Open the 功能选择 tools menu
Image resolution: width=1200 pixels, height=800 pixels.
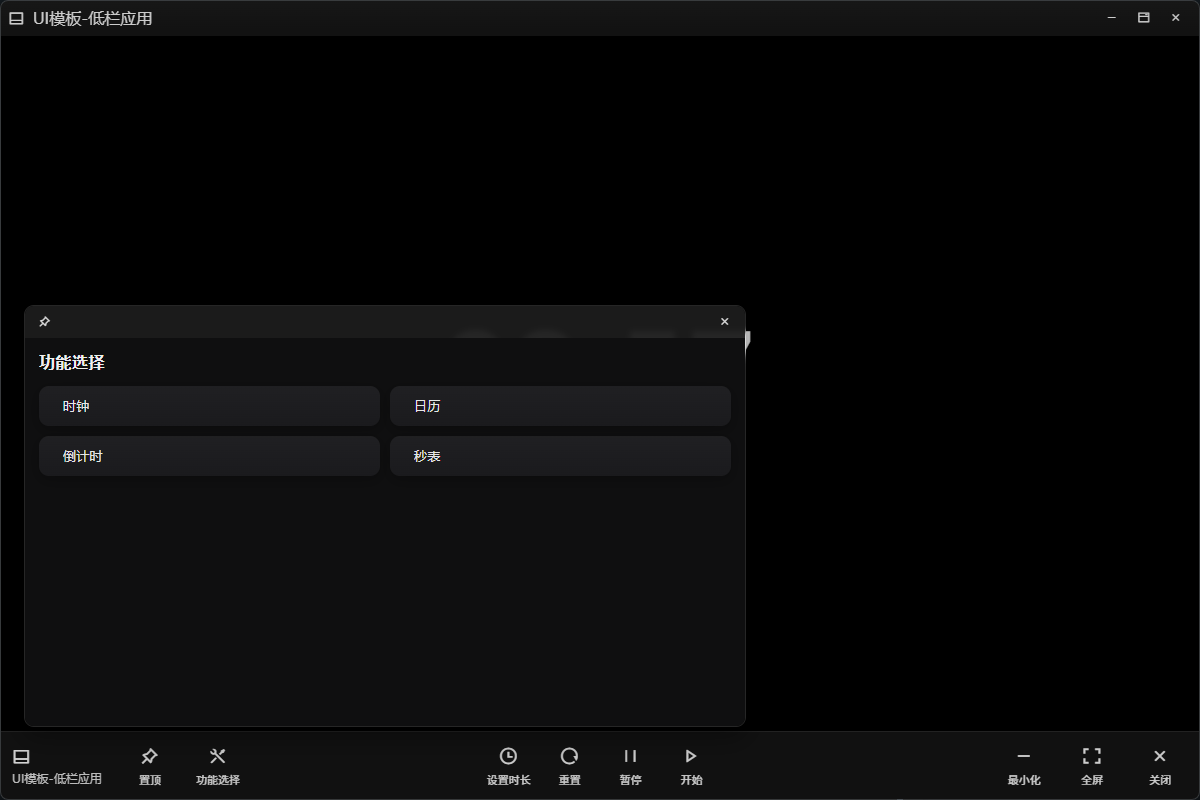point(217,757)
